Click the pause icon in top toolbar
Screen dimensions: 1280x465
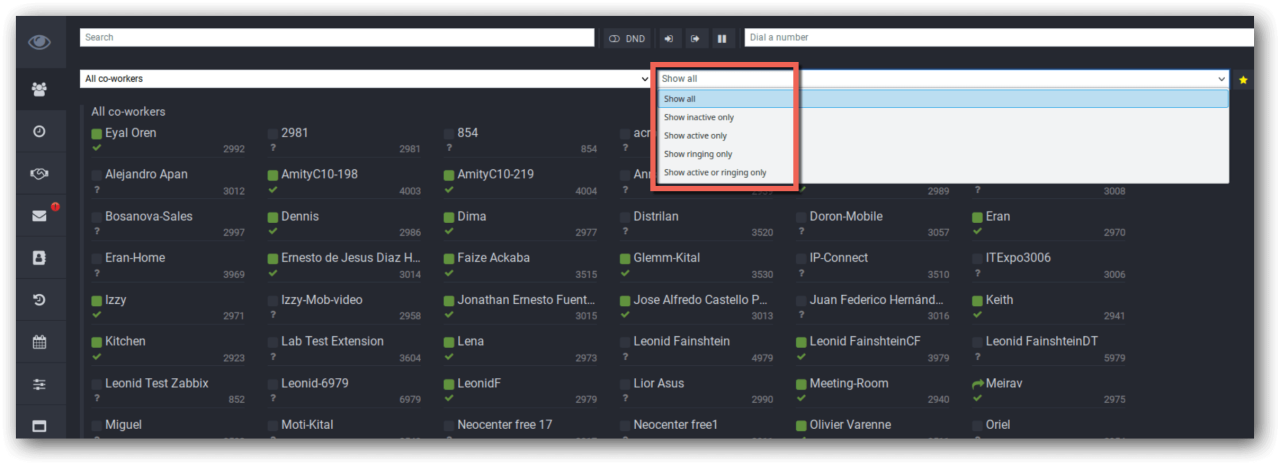tap(721, 38)
